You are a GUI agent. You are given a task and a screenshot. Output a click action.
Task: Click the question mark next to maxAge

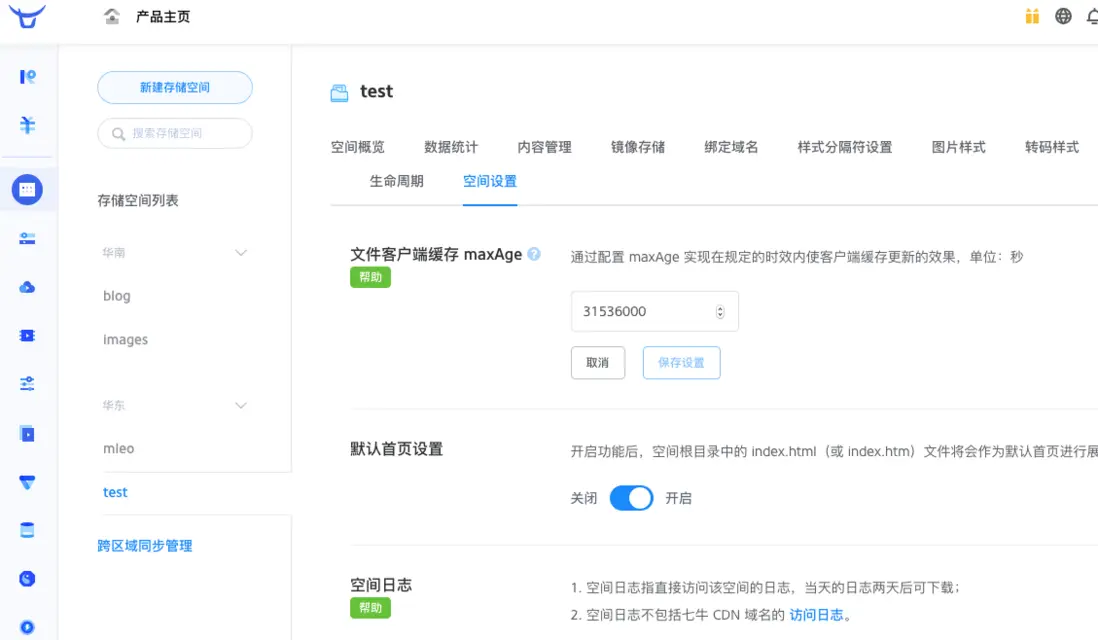click(534, 254)
